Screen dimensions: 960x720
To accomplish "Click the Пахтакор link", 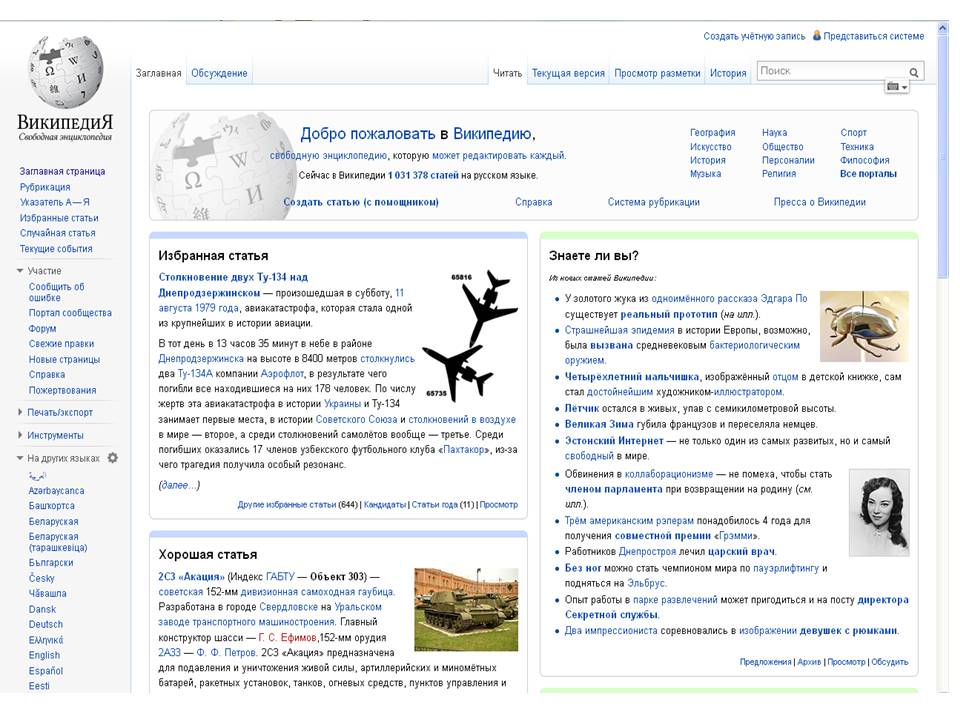I will pyautogui.click(x=462, y=449).
